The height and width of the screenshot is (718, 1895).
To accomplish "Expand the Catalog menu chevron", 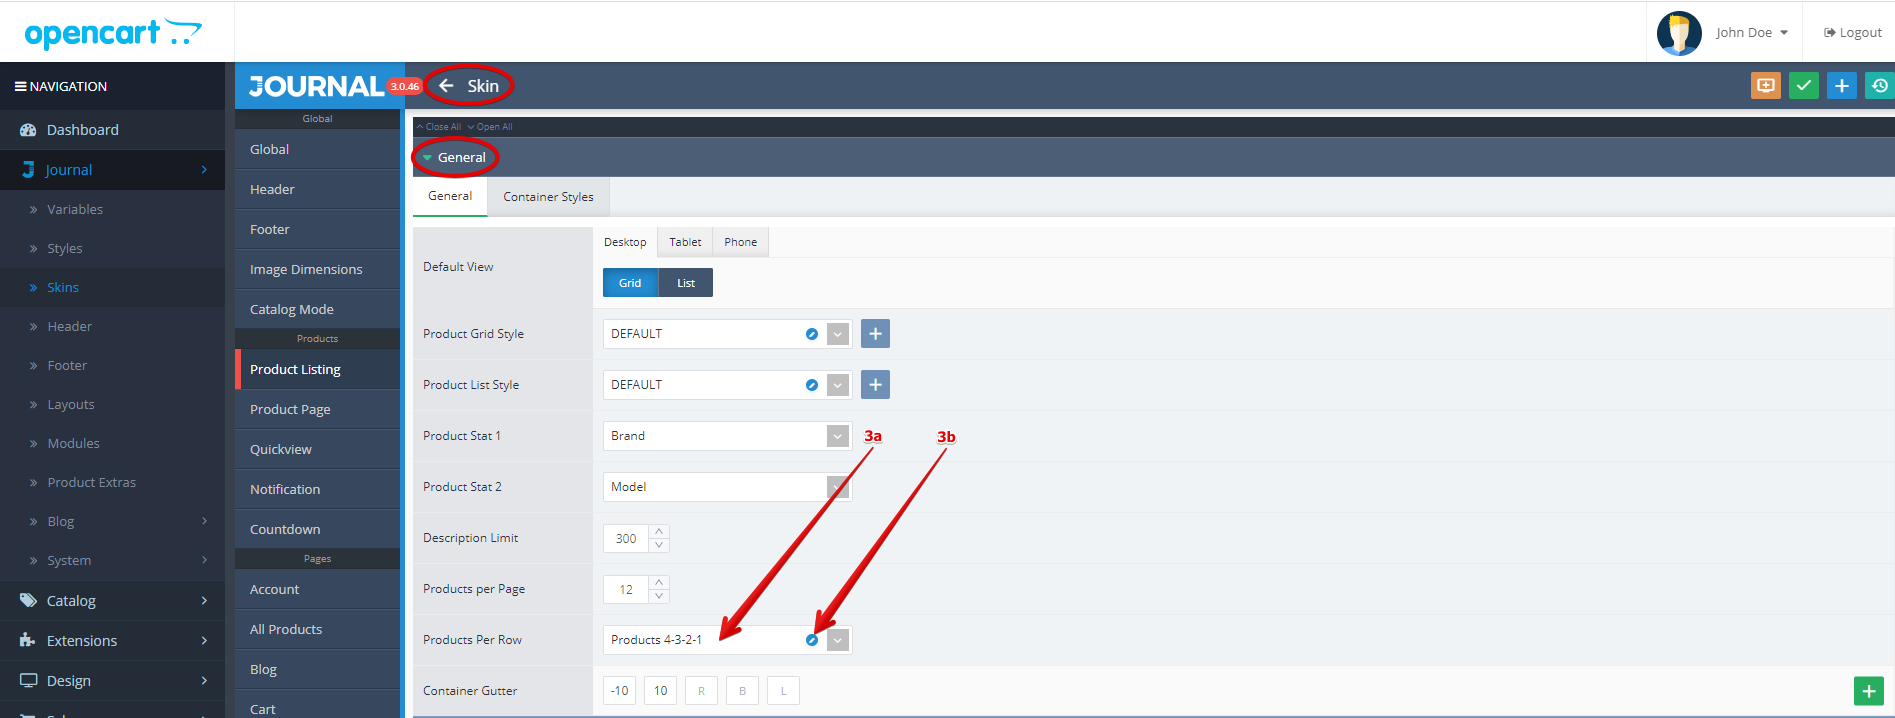I will (x=204, y=601).
